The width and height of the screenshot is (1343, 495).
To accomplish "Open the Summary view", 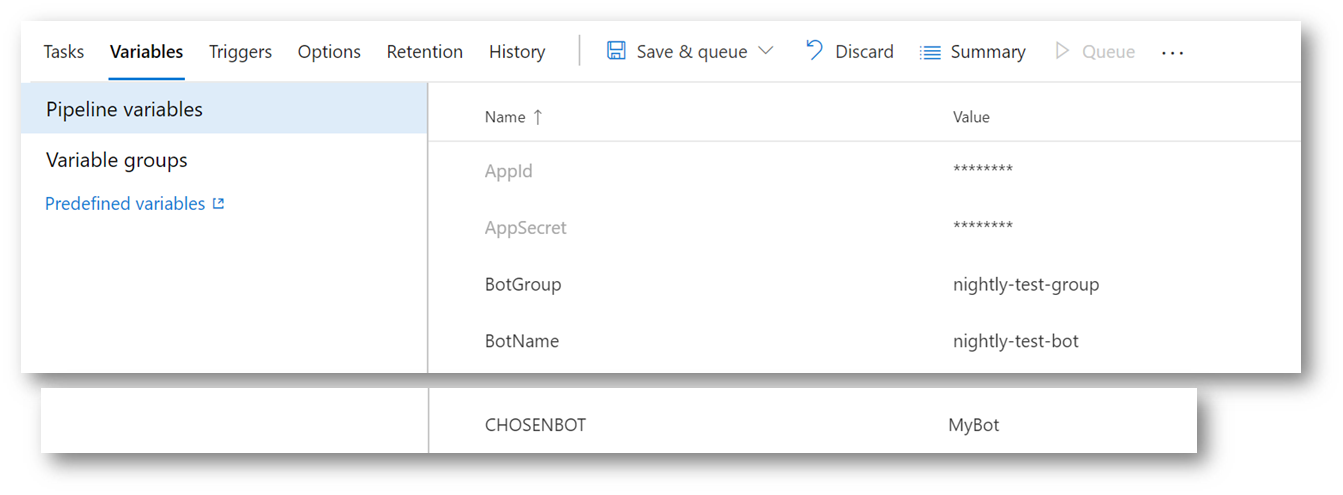I will (988, 52).
